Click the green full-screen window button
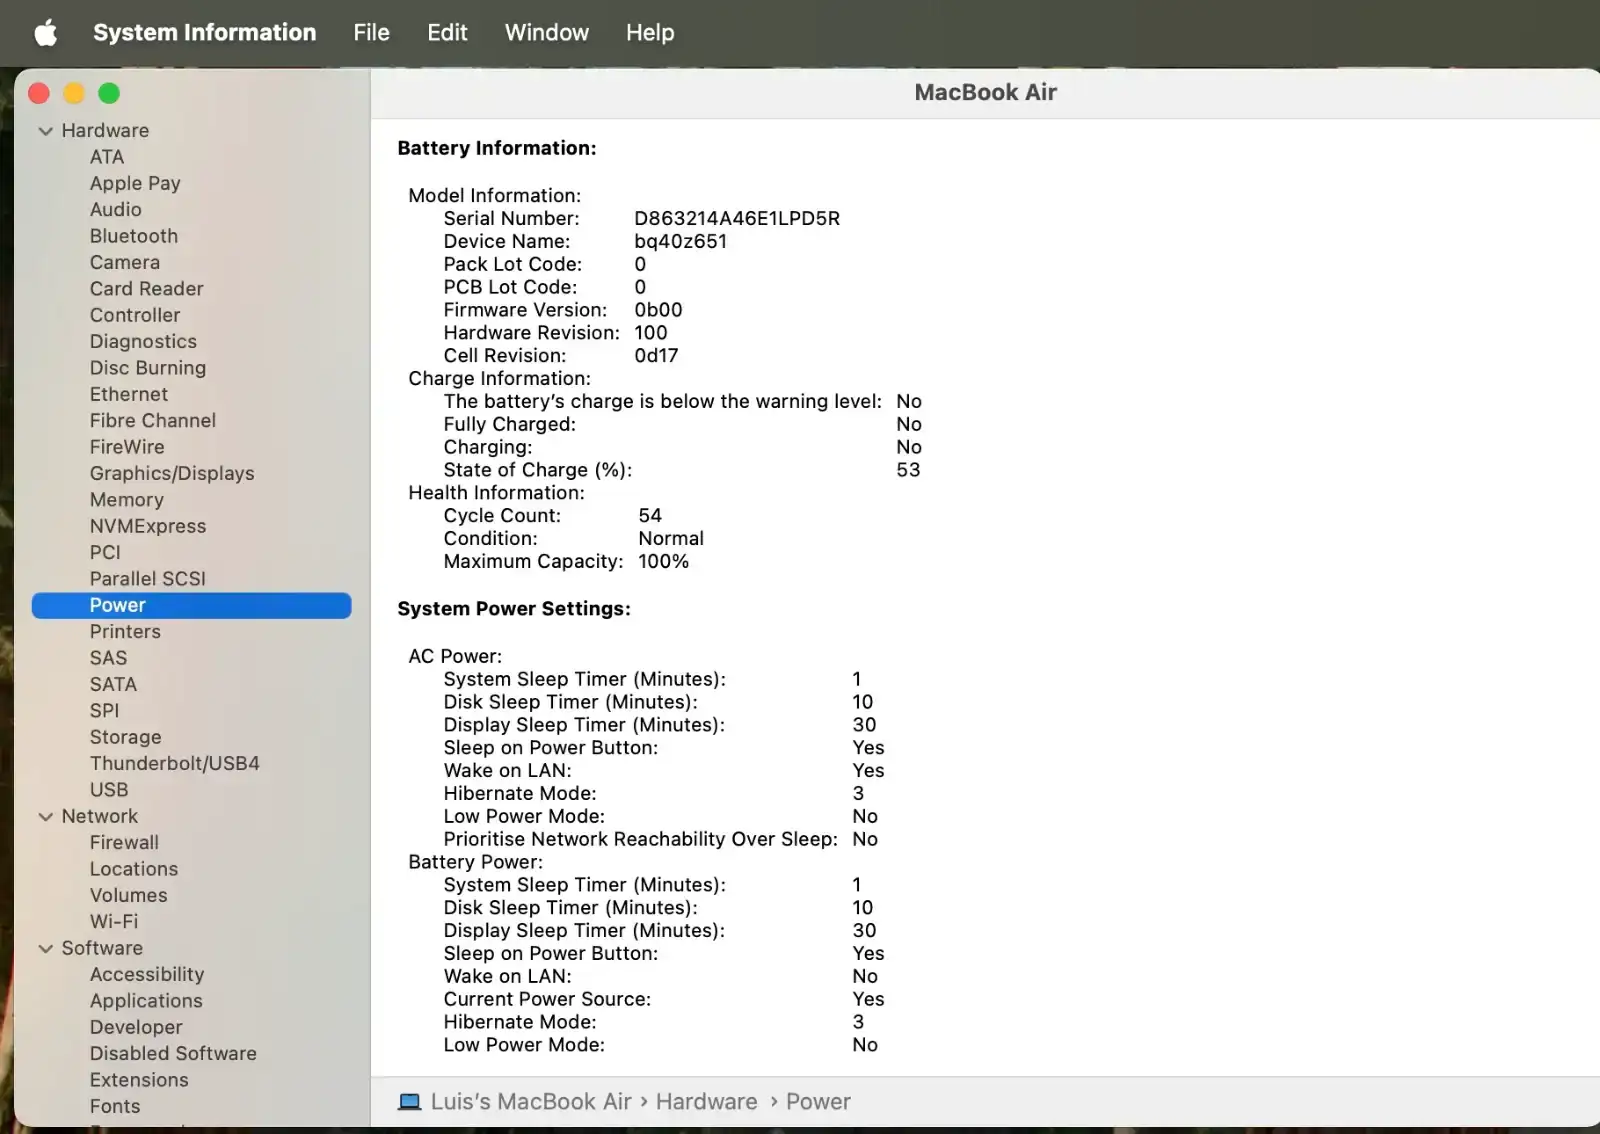 [109, 93]
